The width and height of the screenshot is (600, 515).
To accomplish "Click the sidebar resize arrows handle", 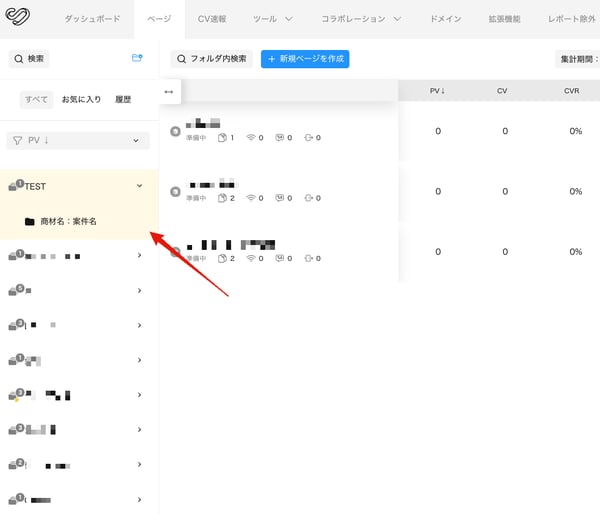I will [168, 92].
